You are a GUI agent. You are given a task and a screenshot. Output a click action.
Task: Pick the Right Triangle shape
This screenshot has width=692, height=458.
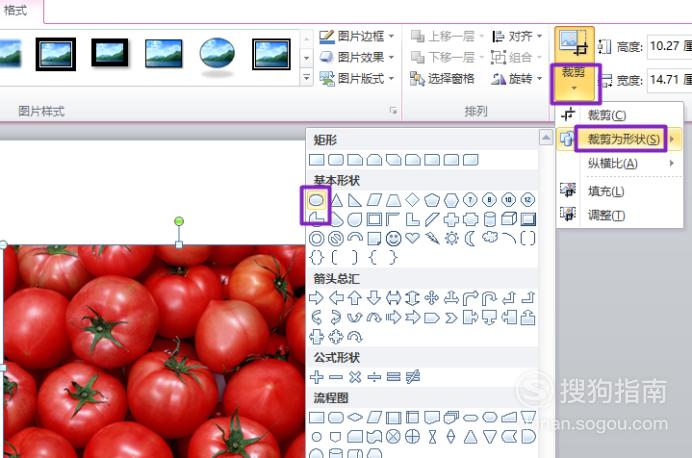pyautogui.click(x=355, y=200)
